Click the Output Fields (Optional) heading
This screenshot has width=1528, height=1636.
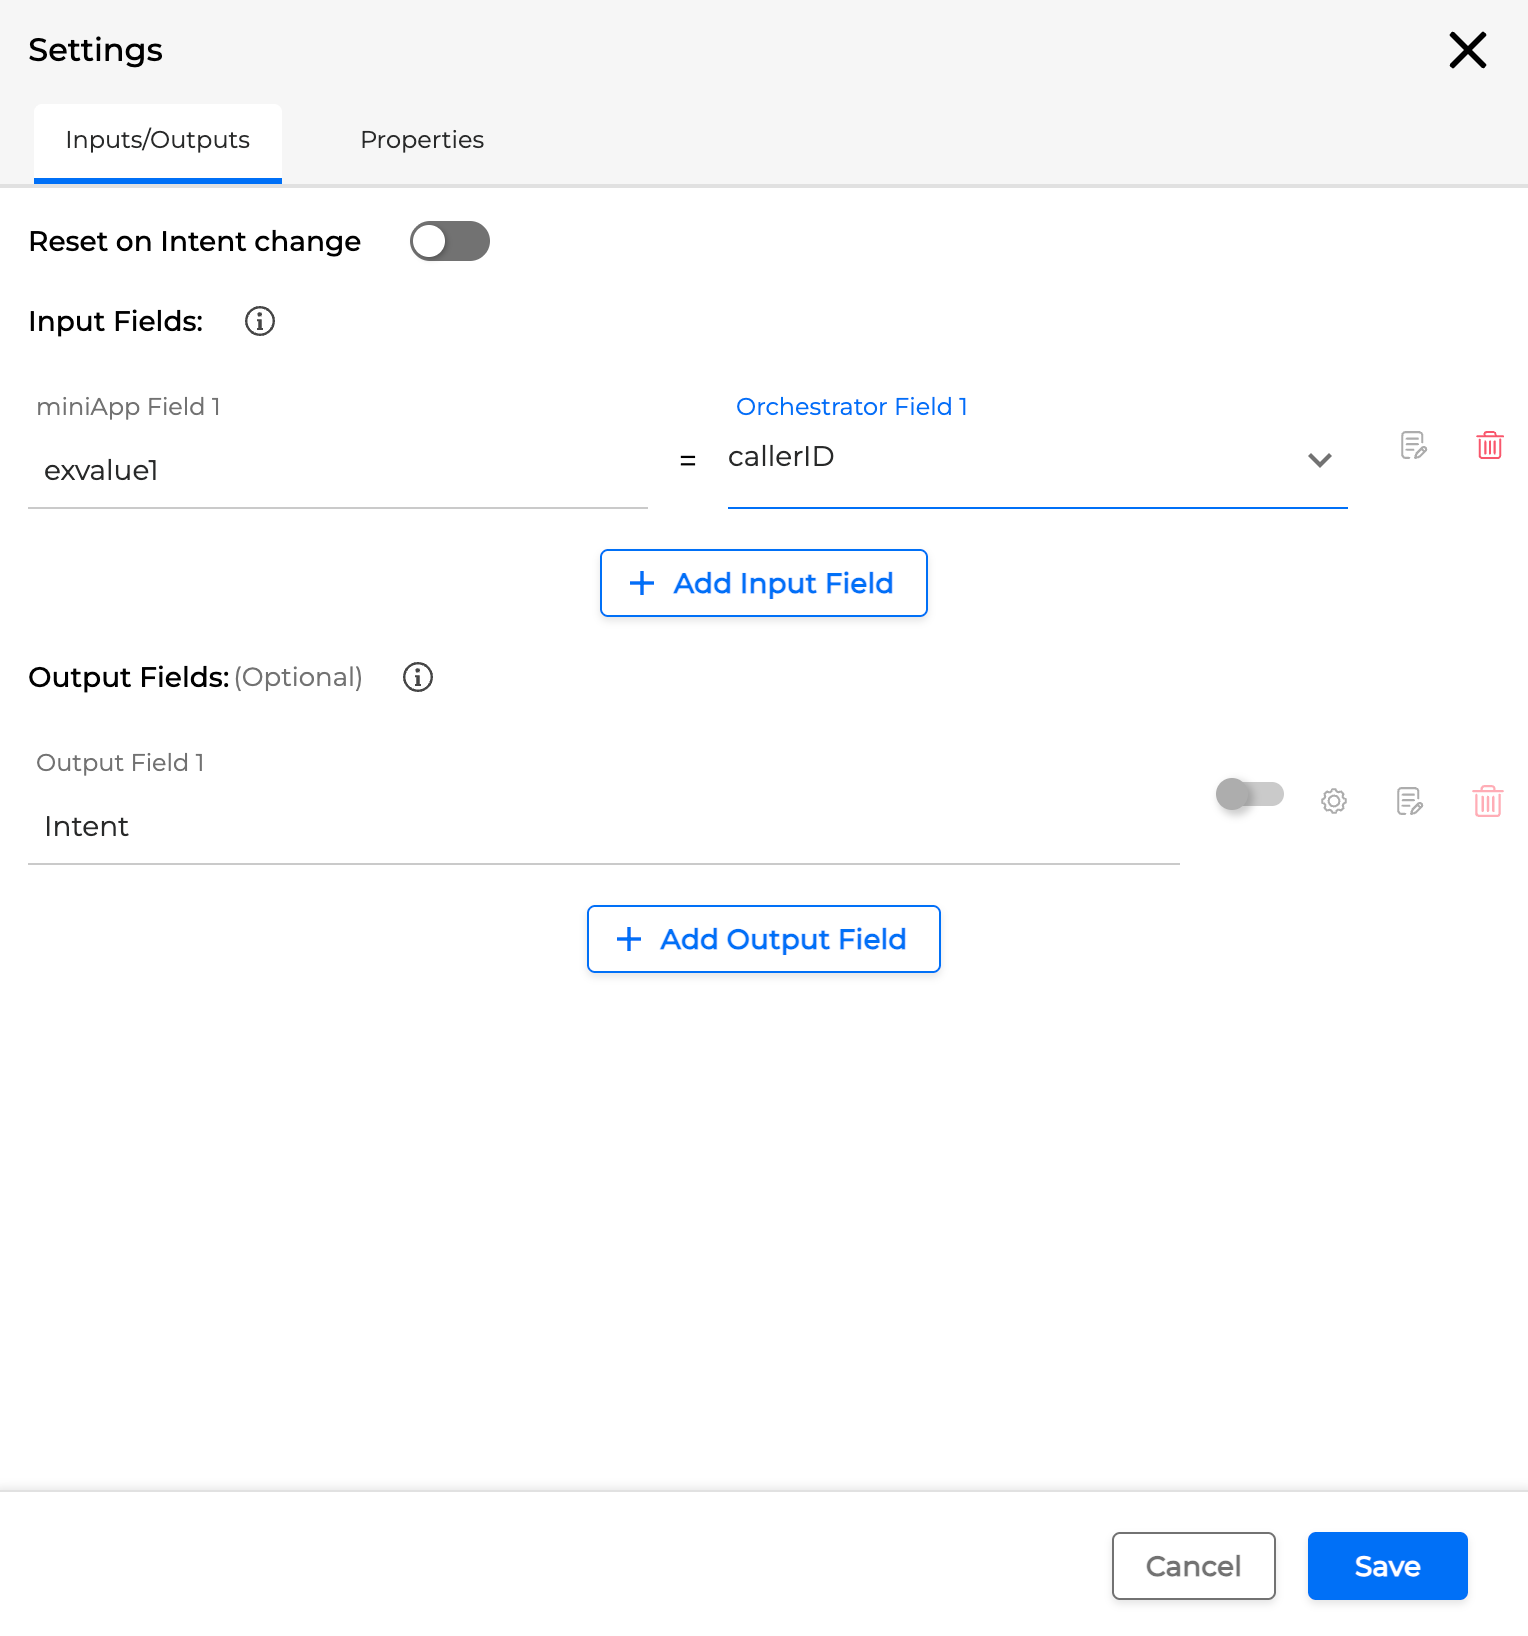click(x=196, y=677)
